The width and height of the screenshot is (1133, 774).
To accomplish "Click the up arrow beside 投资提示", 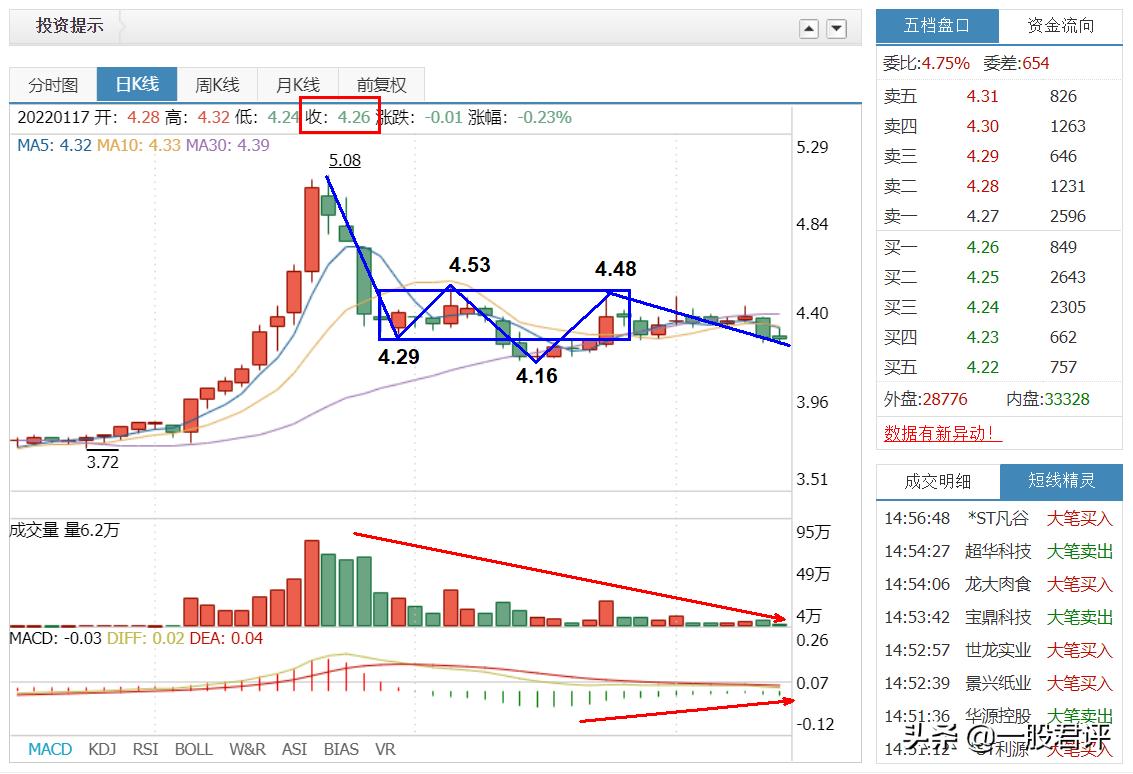I will (x=808, y=29).
